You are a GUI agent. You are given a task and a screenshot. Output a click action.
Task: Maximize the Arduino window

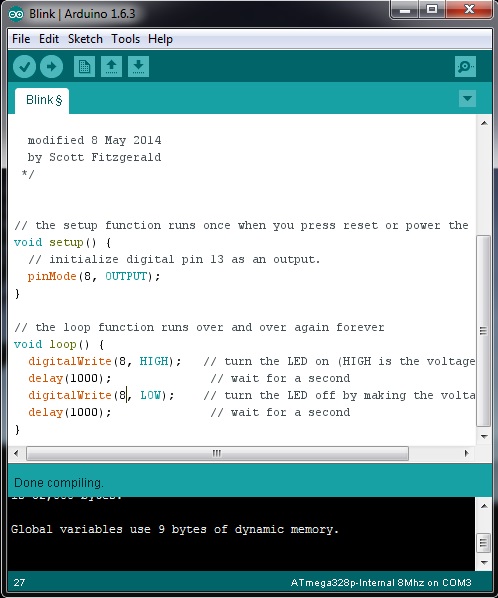click(432, 10)
